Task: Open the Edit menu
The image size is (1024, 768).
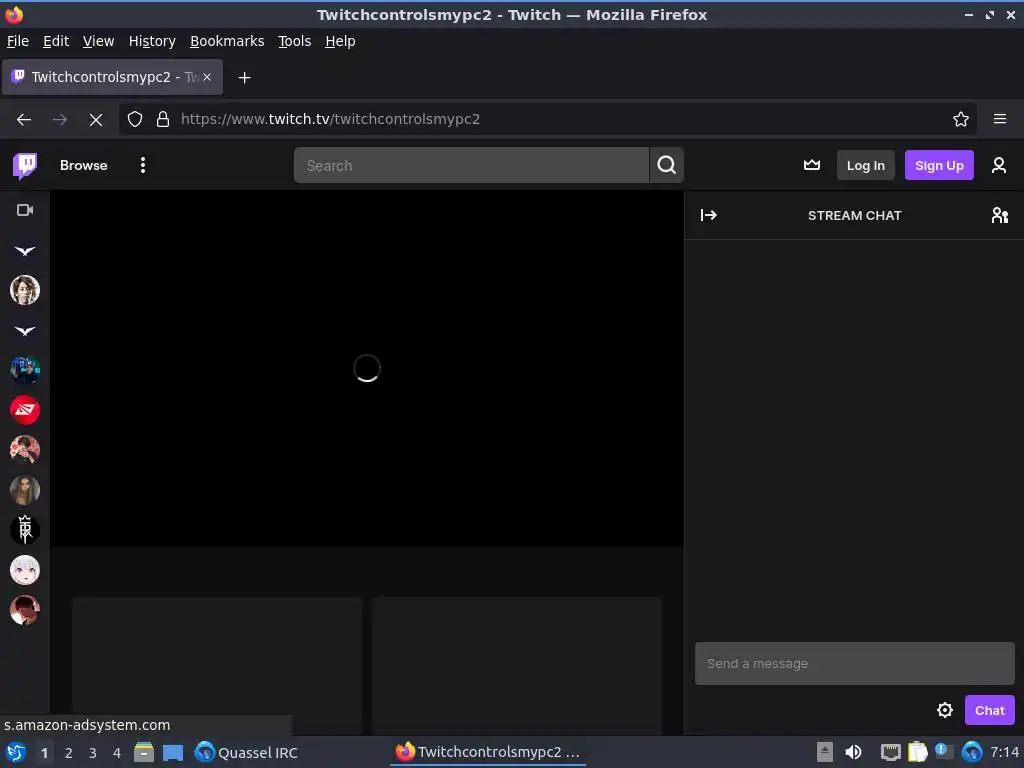Action: point(56,41)
